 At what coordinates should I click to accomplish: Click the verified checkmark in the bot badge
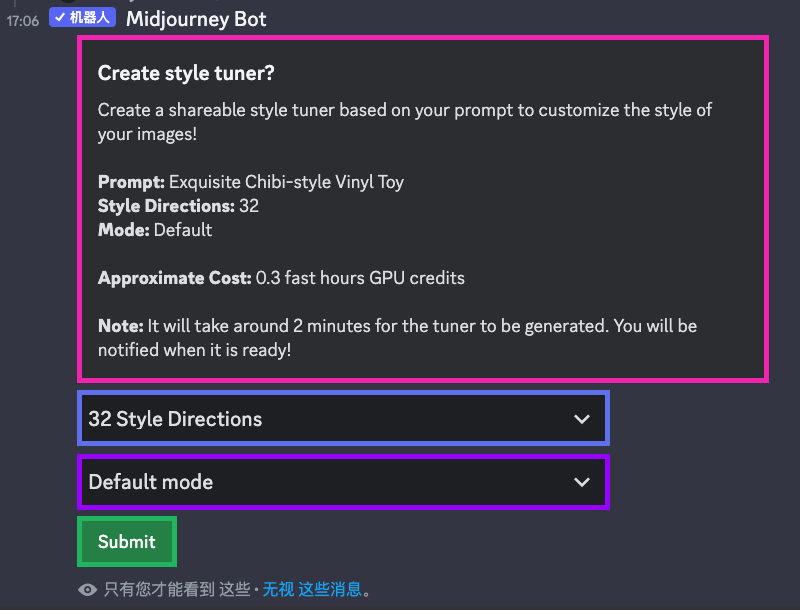60,19
